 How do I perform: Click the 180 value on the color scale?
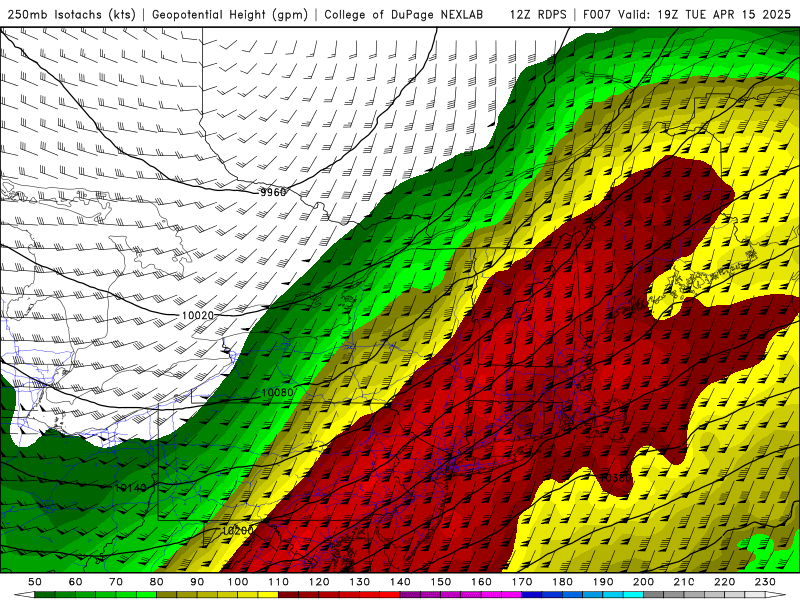[562, 582]
